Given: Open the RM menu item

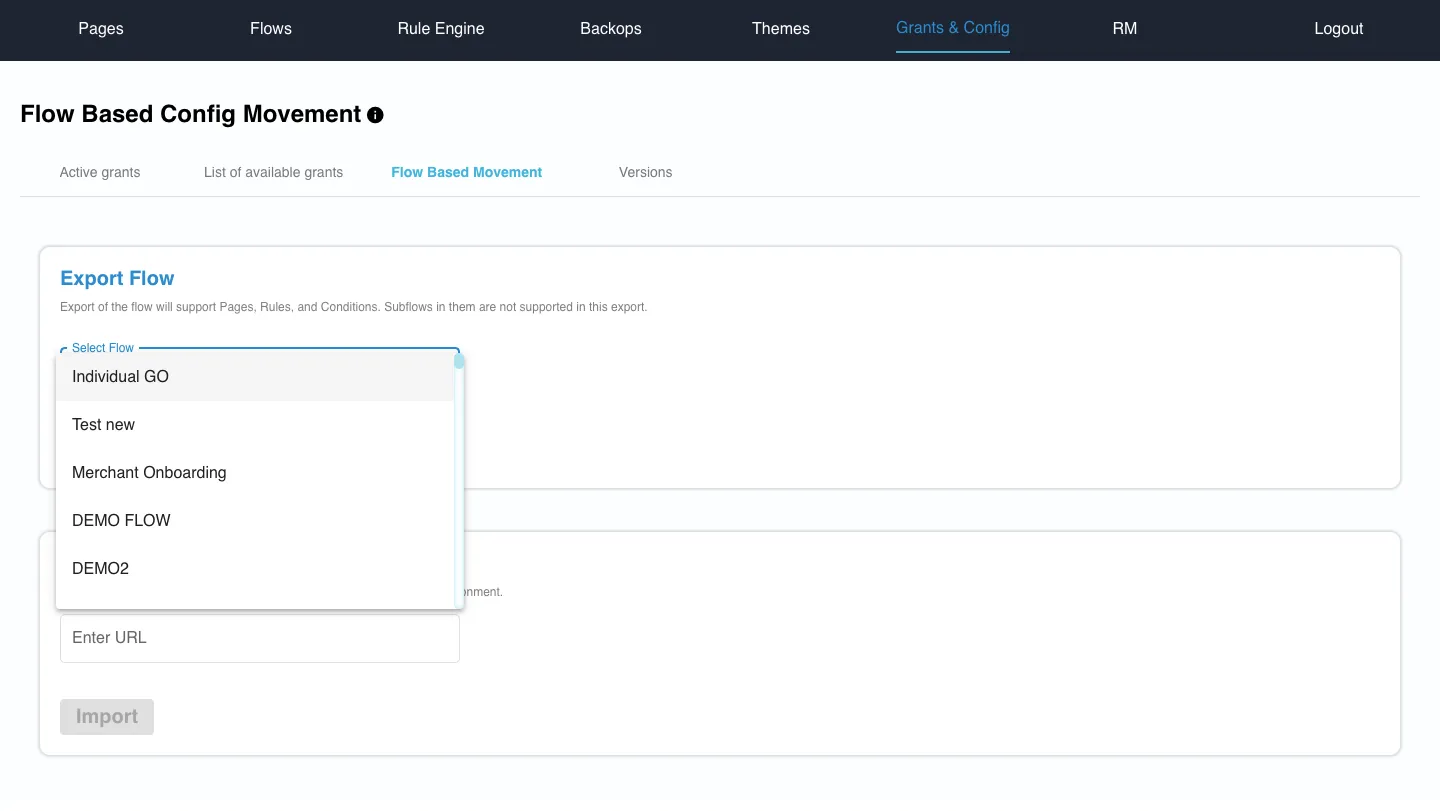Looking at the screenshot, I should tap(1125, 28).
